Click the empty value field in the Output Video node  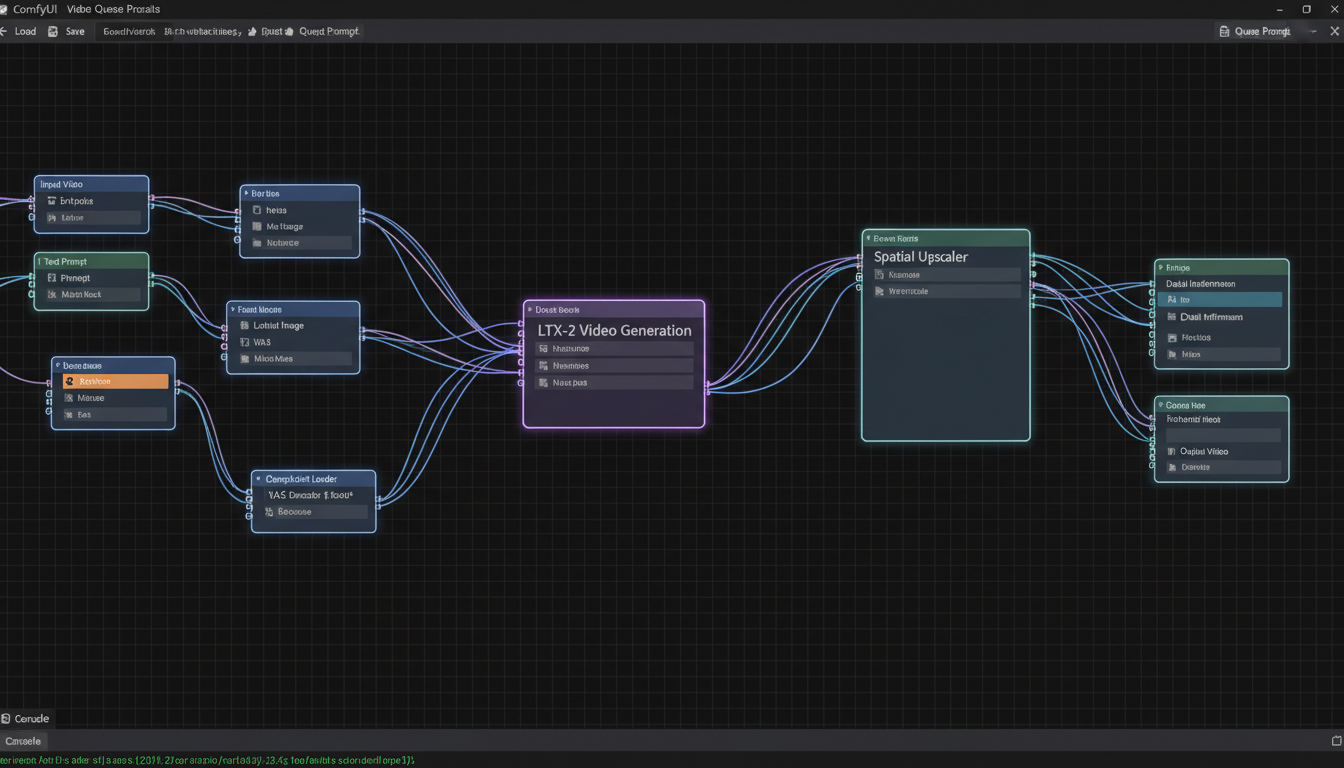point(1222,434)
